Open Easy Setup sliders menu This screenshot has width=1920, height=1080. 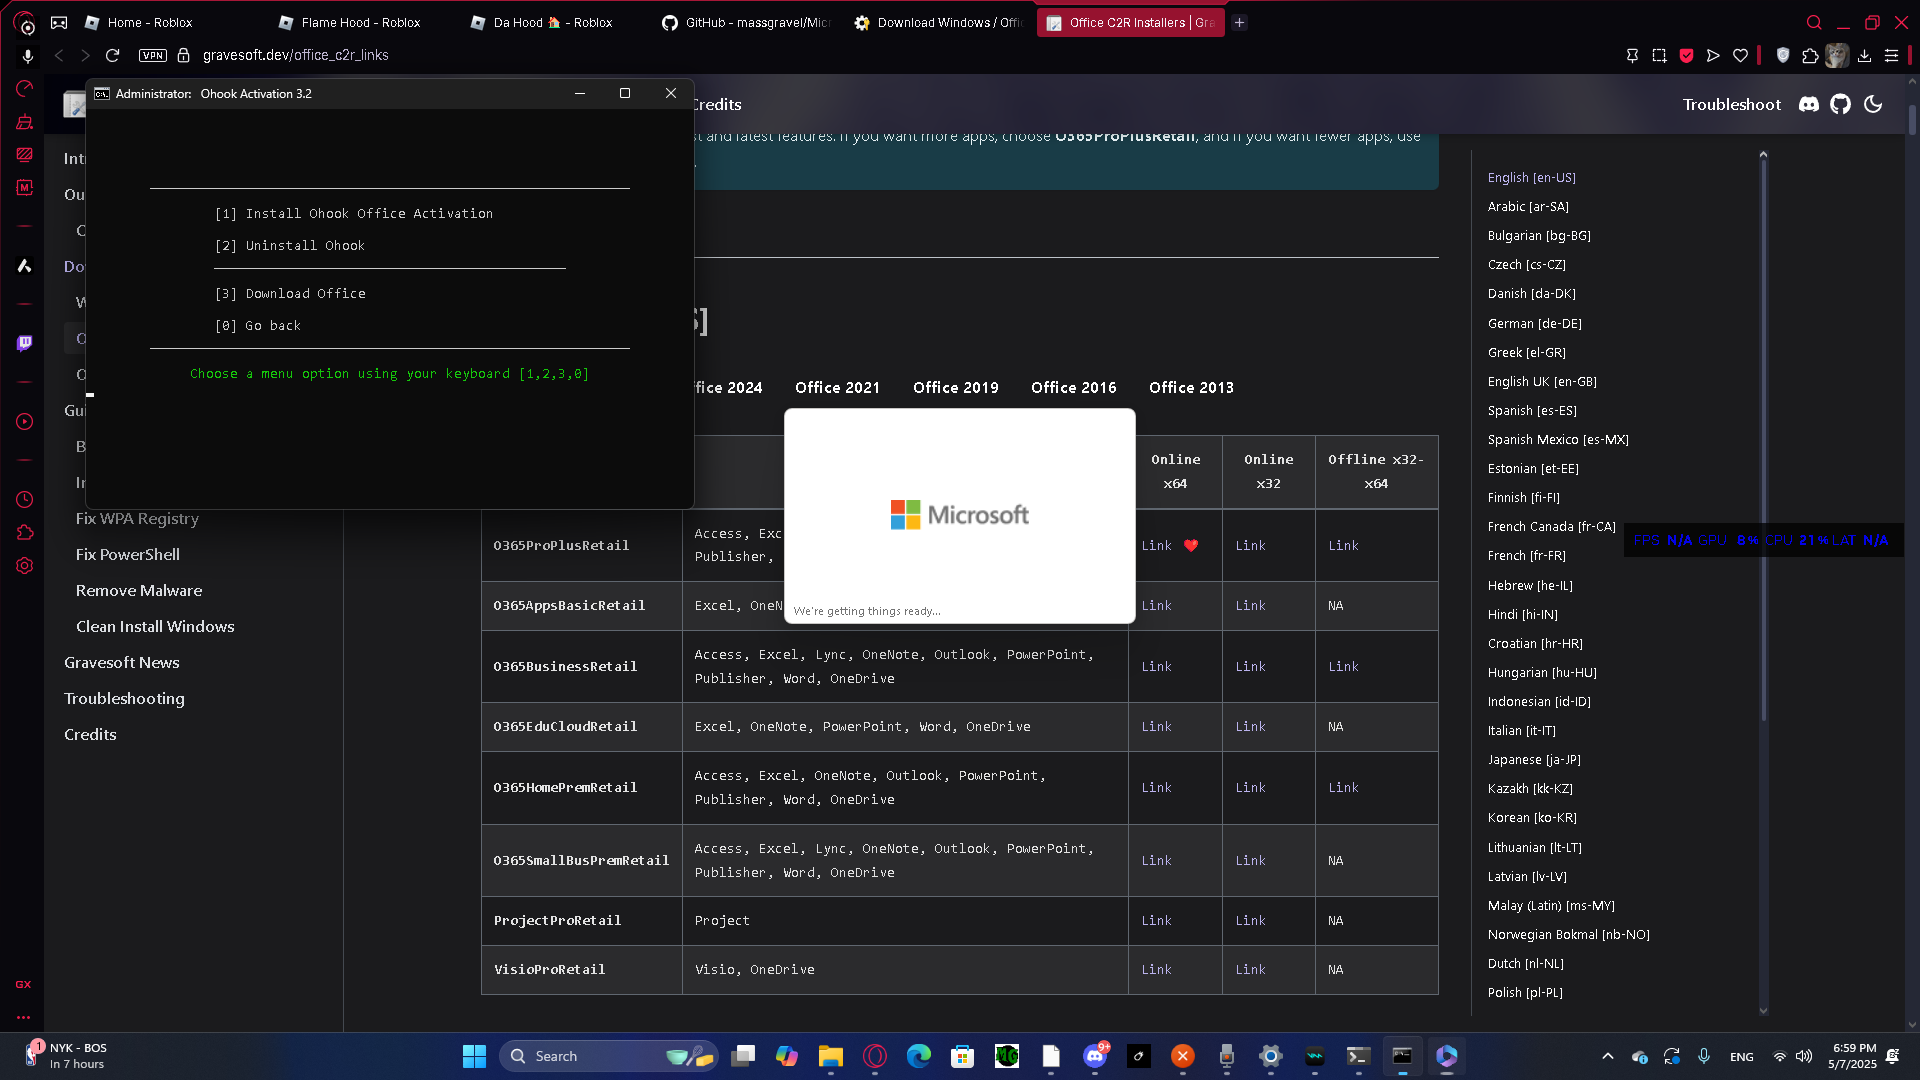(x=1891, y=56)
